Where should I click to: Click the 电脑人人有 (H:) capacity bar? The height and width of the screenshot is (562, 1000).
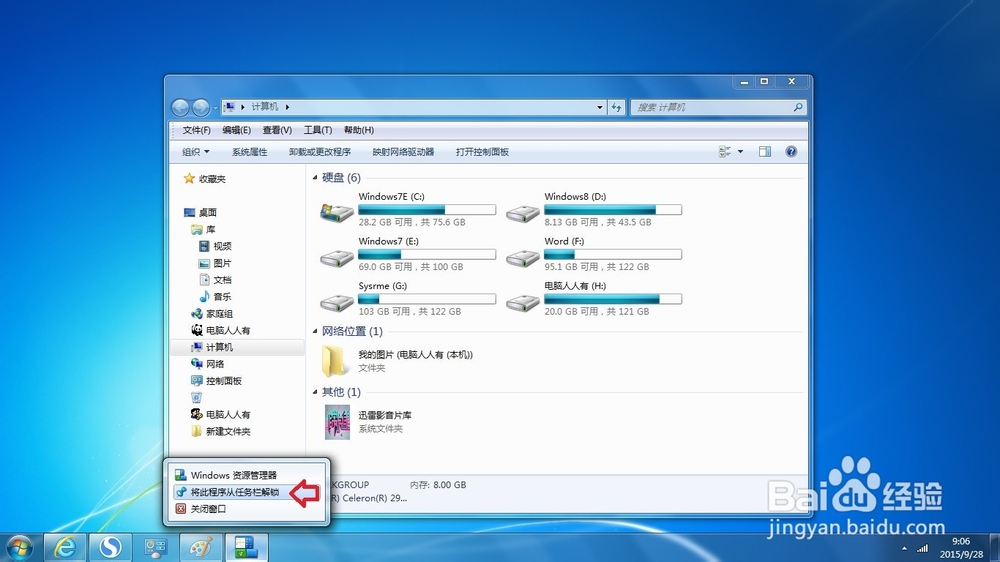click(x=613, y=299)
